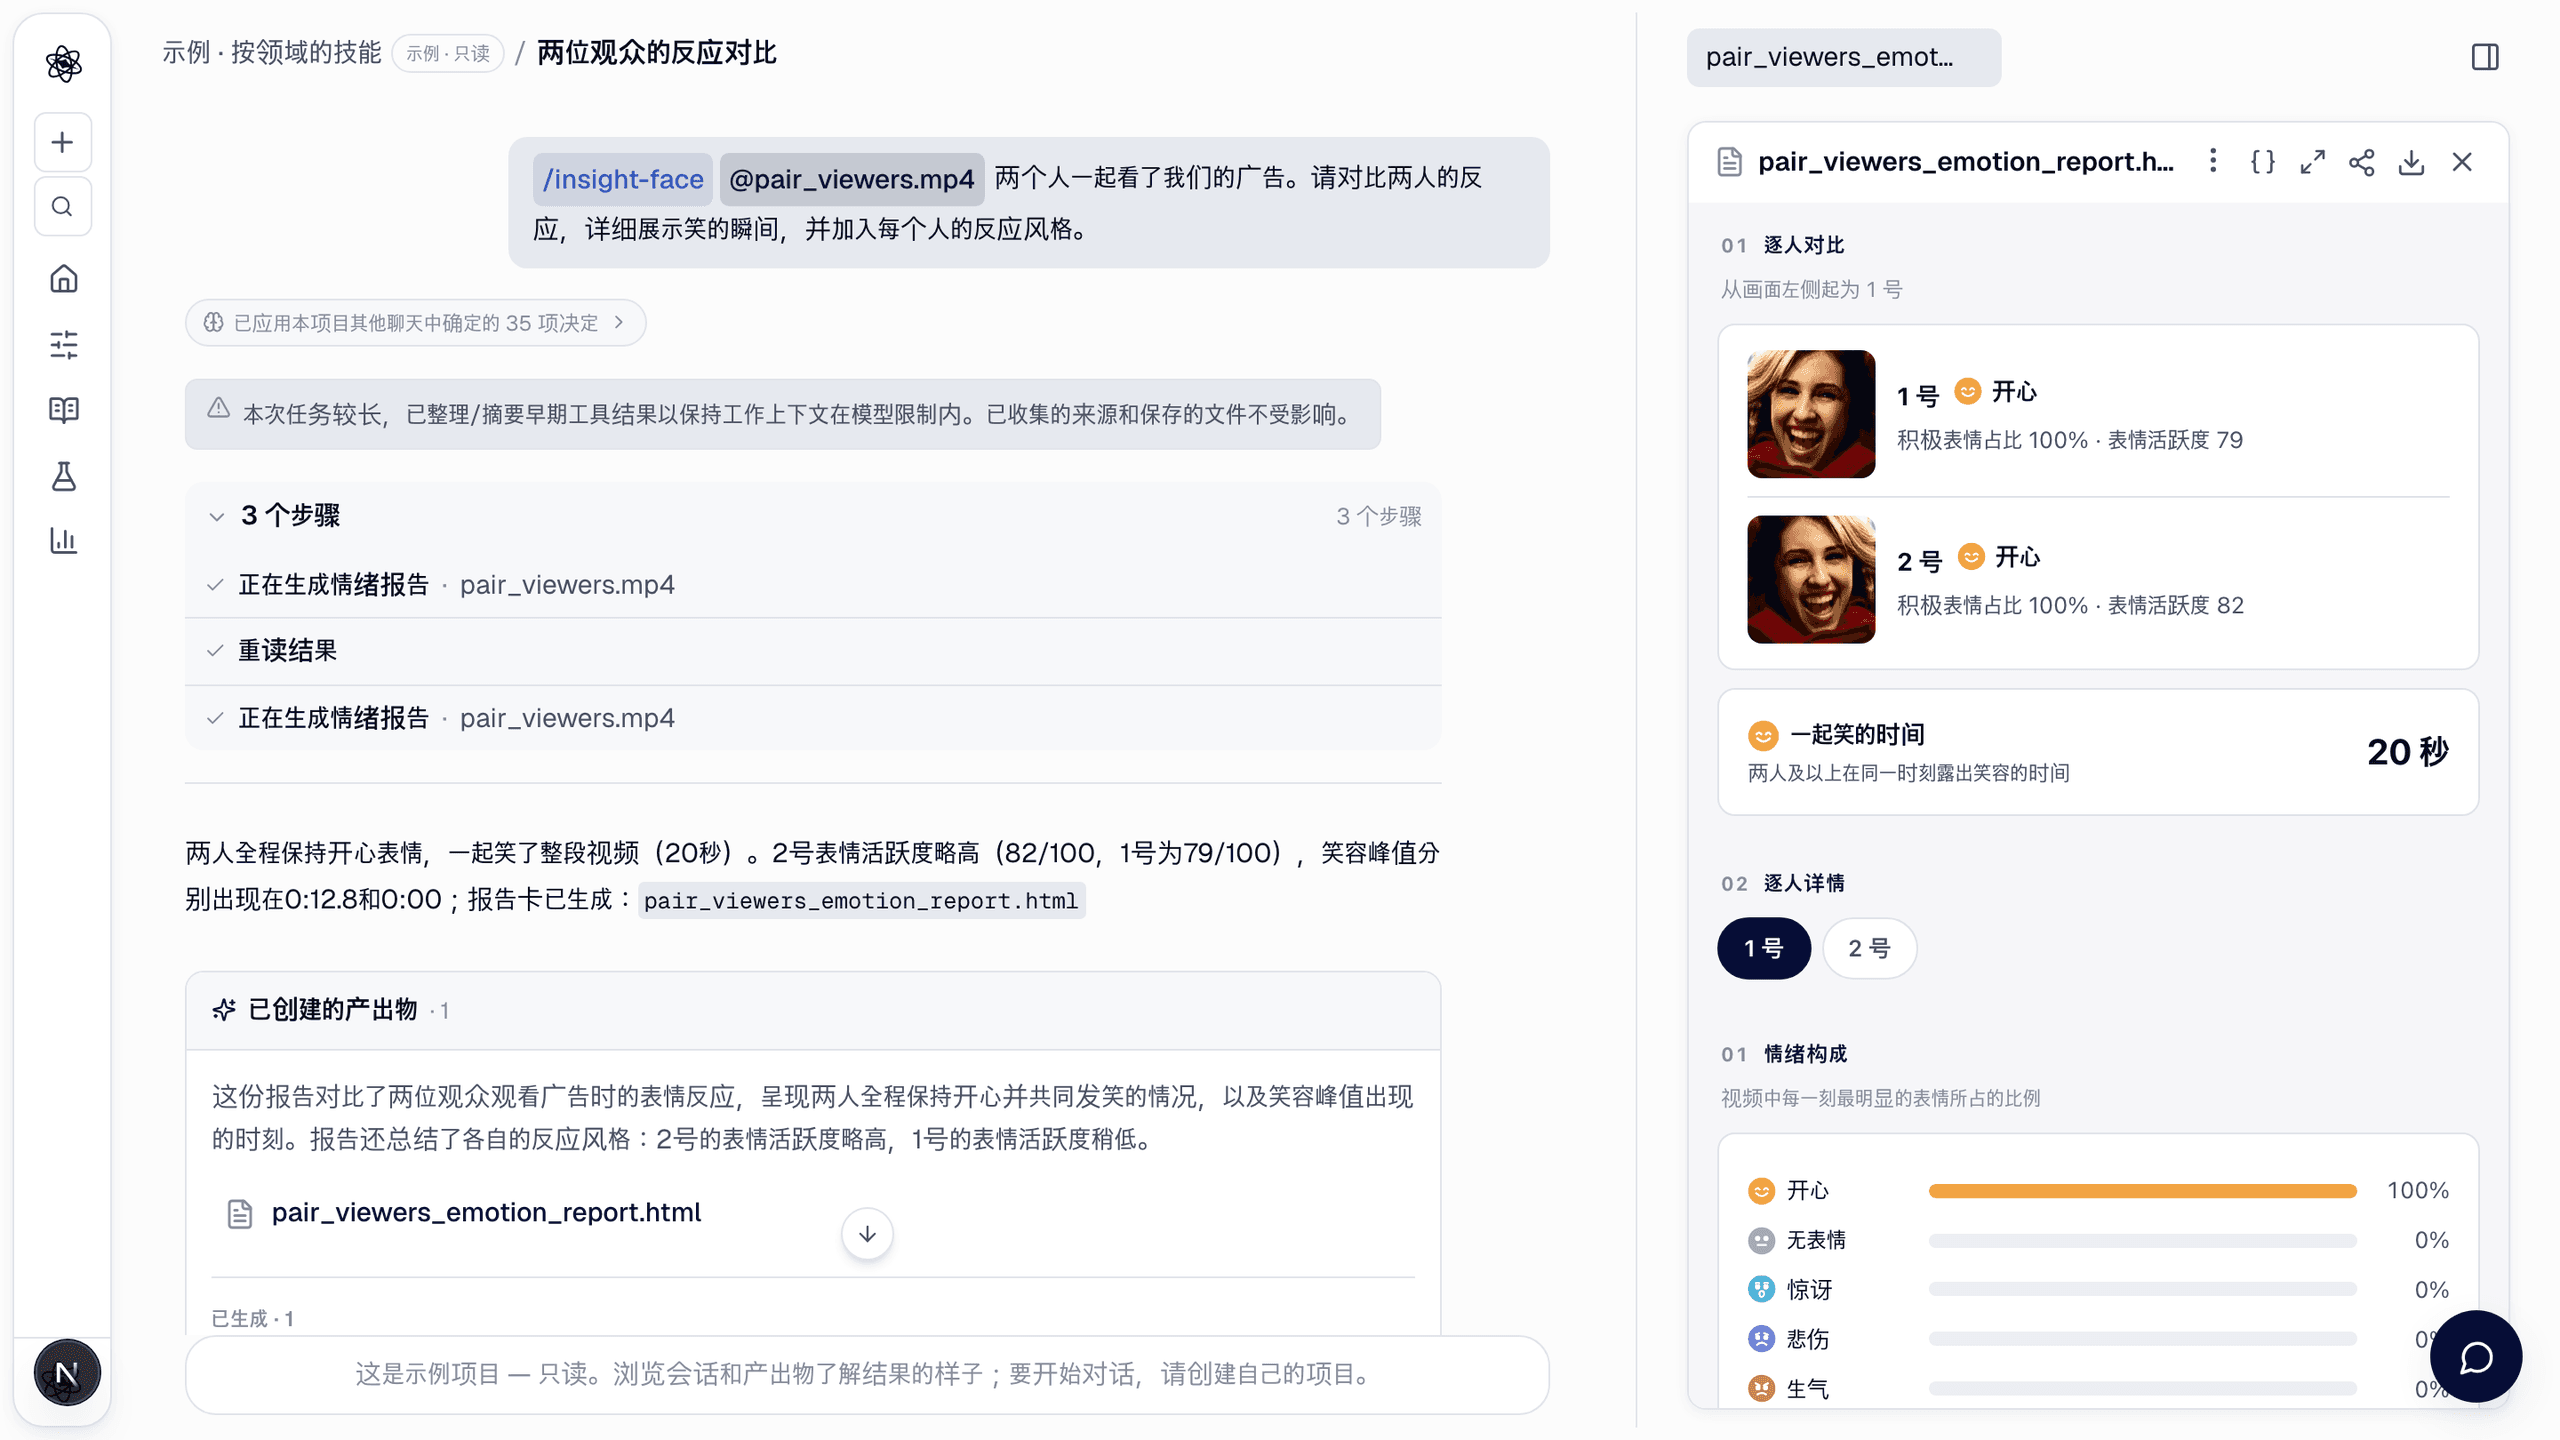Open the first 正在生成情绪报告 step
2560x1440 pixels.
tap(812, 585)
